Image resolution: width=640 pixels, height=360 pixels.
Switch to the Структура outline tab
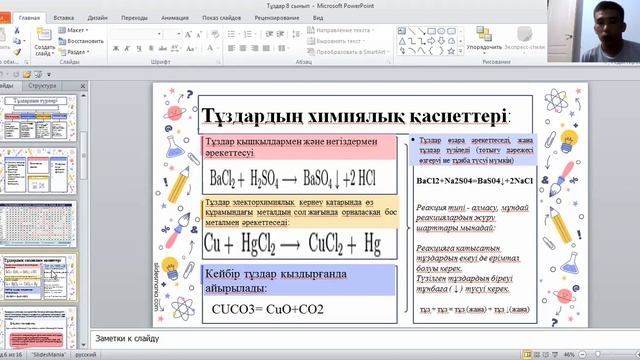pyautogui.click(x=42, y=86)
